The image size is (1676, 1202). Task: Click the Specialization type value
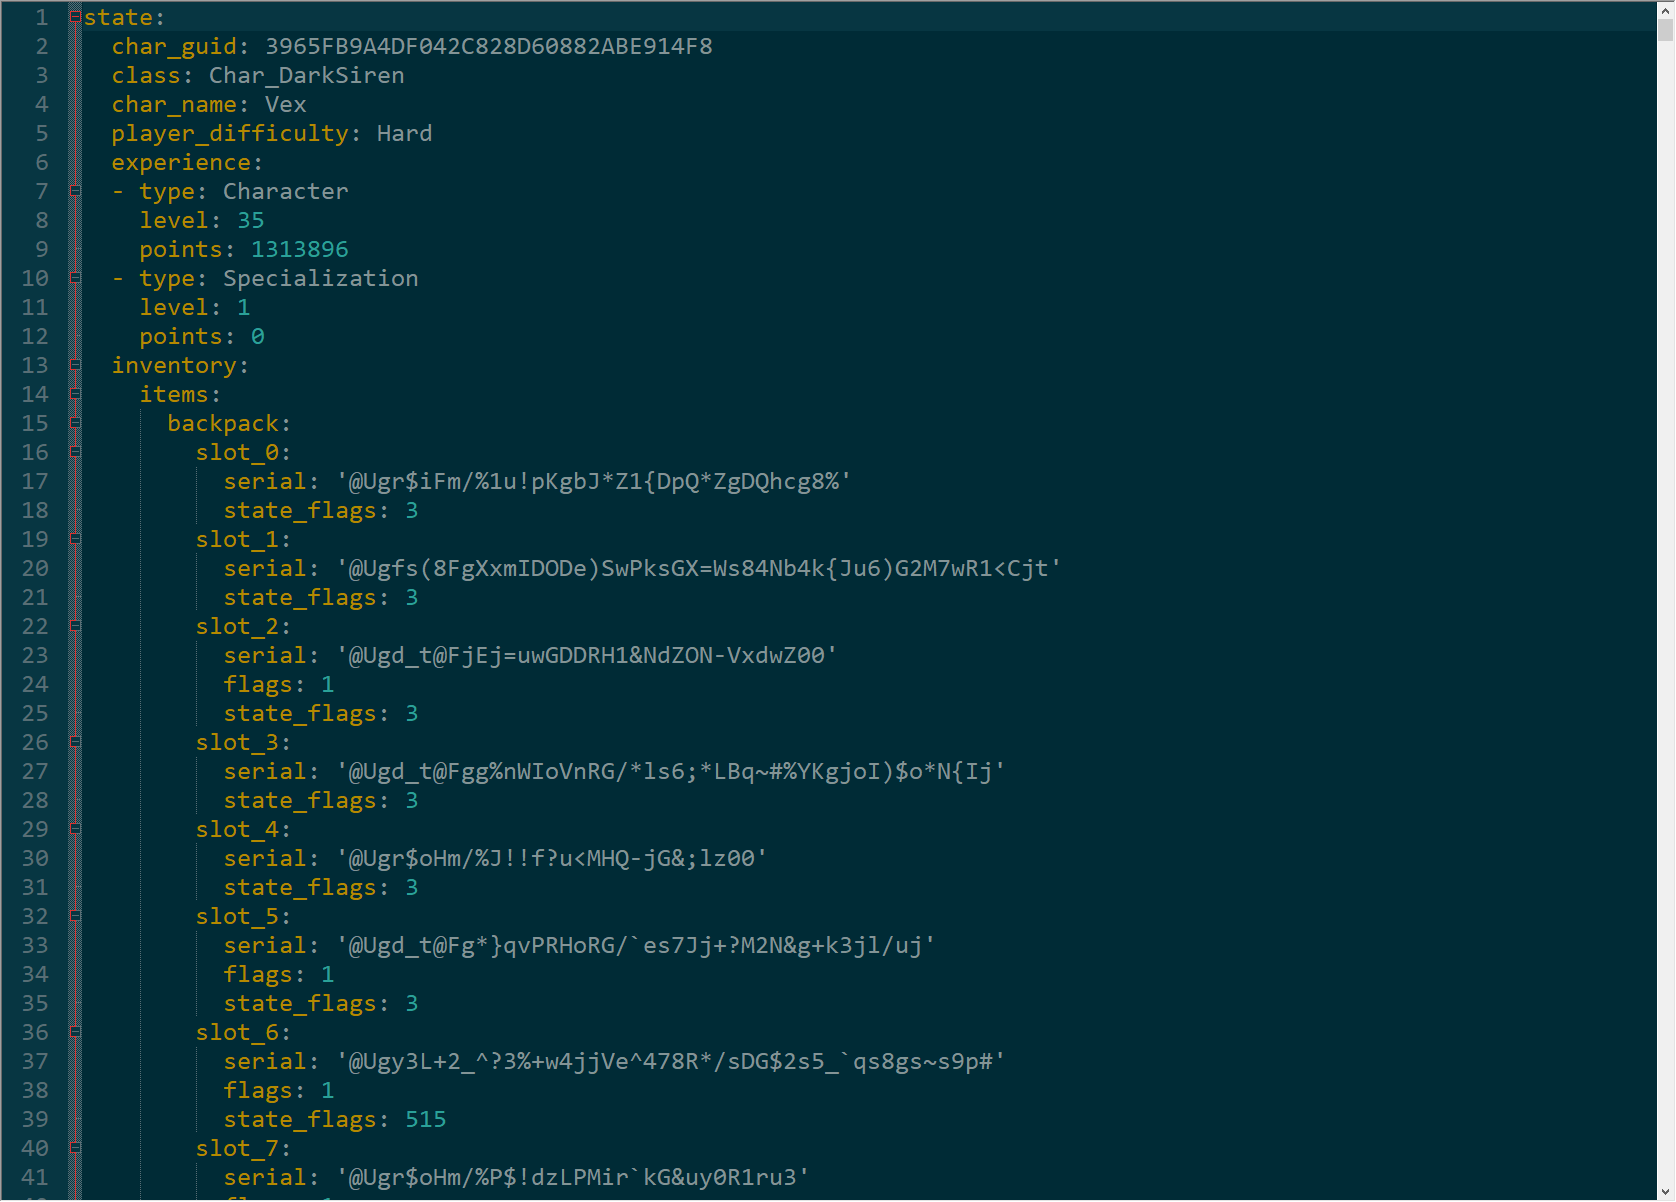321,278
